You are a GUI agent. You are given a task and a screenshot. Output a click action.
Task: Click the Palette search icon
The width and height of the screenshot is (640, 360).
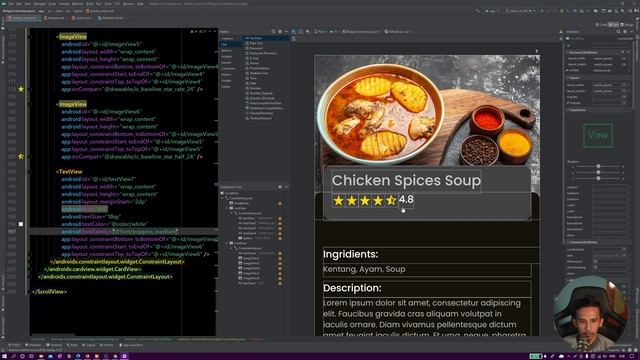click(273, 31)
